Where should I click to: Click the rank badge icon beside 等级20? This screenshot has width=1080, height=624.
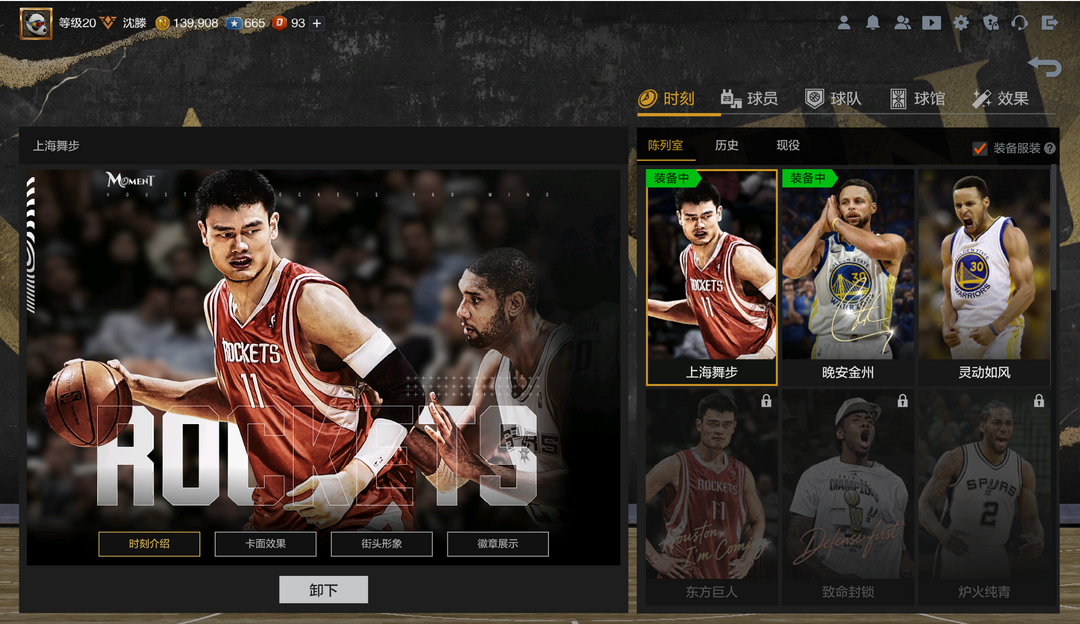pyautogui.click(x=108, y=23)
